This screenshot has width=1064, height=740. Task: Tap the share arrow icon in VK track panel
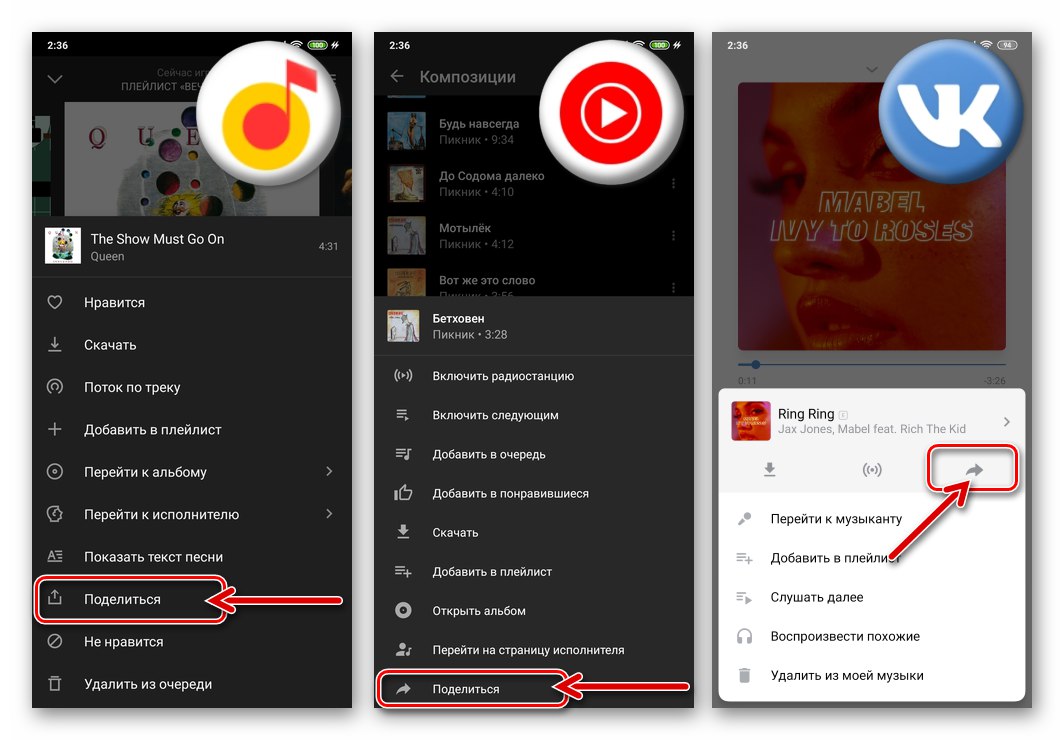(974, 469)
